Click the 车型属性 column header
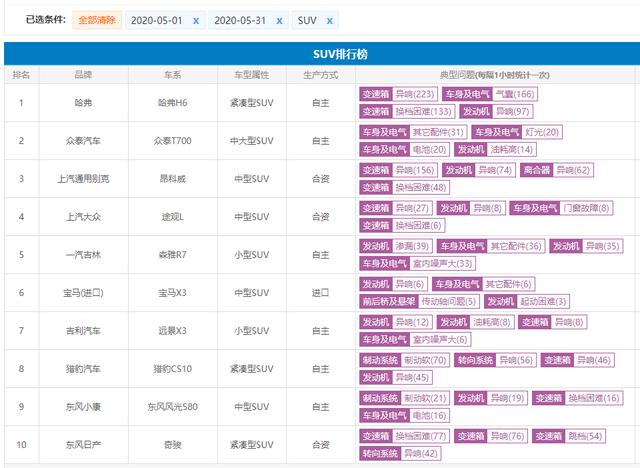Viewport: 640px width, 468px height. point(251,75)
